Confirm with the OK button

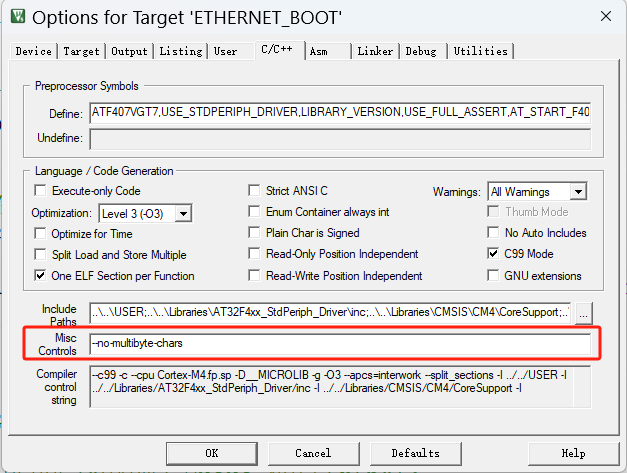pos(212,453)
